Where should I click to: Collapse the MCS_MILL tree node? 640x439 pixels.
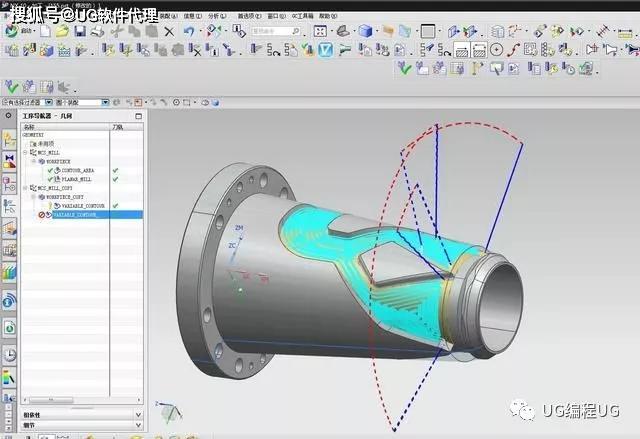point(25,153)
